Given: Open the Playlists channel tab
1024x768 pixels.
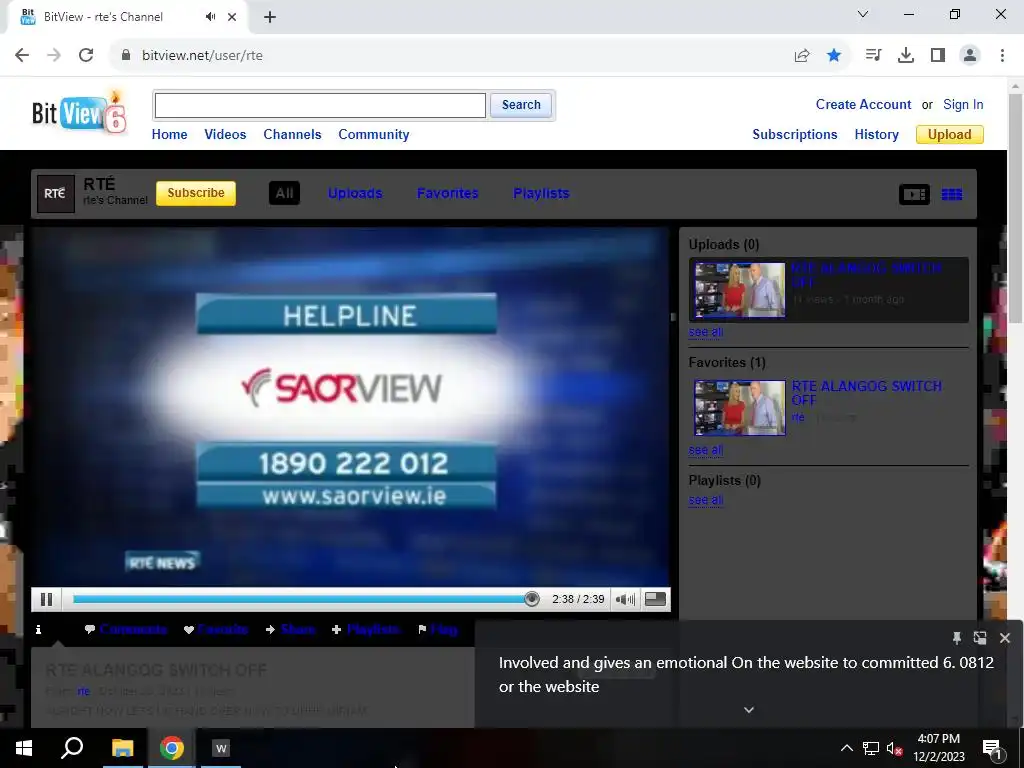Looking at the screenshot, I should (x=541, y=193).
